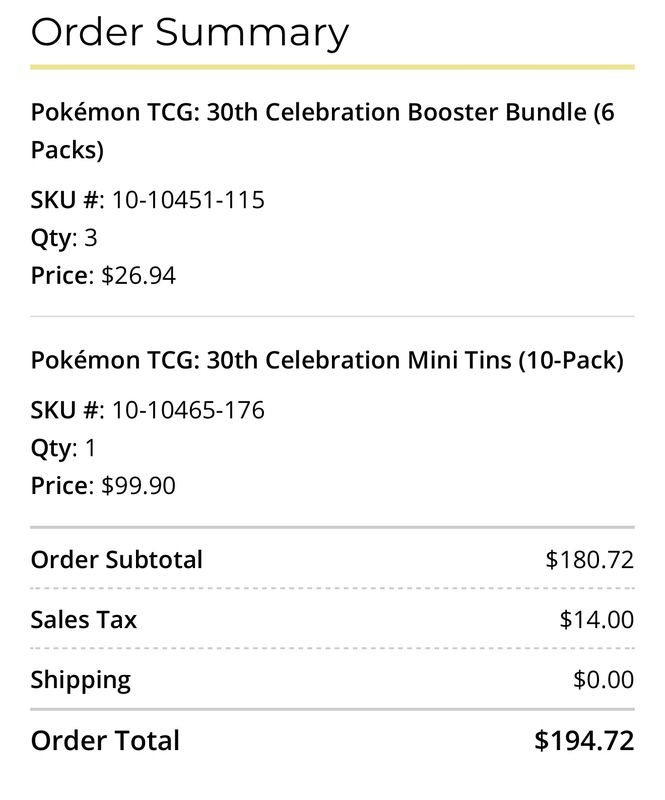665x800 pixels.
Task: Click the $14.00 sales tax amount
Action: pos(597,620)
